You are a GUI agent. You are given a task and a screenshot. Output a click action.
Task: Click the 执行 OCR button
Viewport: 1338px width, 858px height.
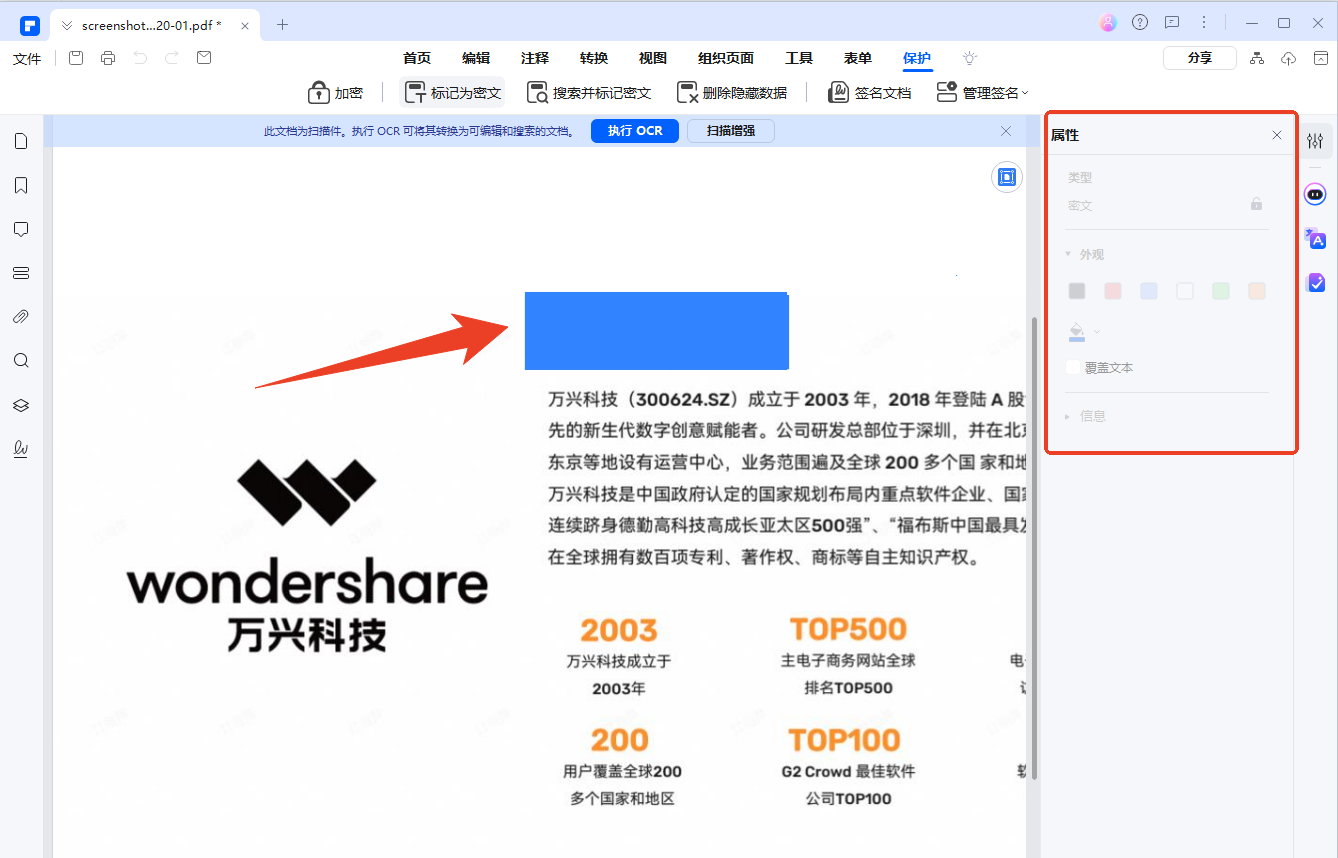click(634, 130)
